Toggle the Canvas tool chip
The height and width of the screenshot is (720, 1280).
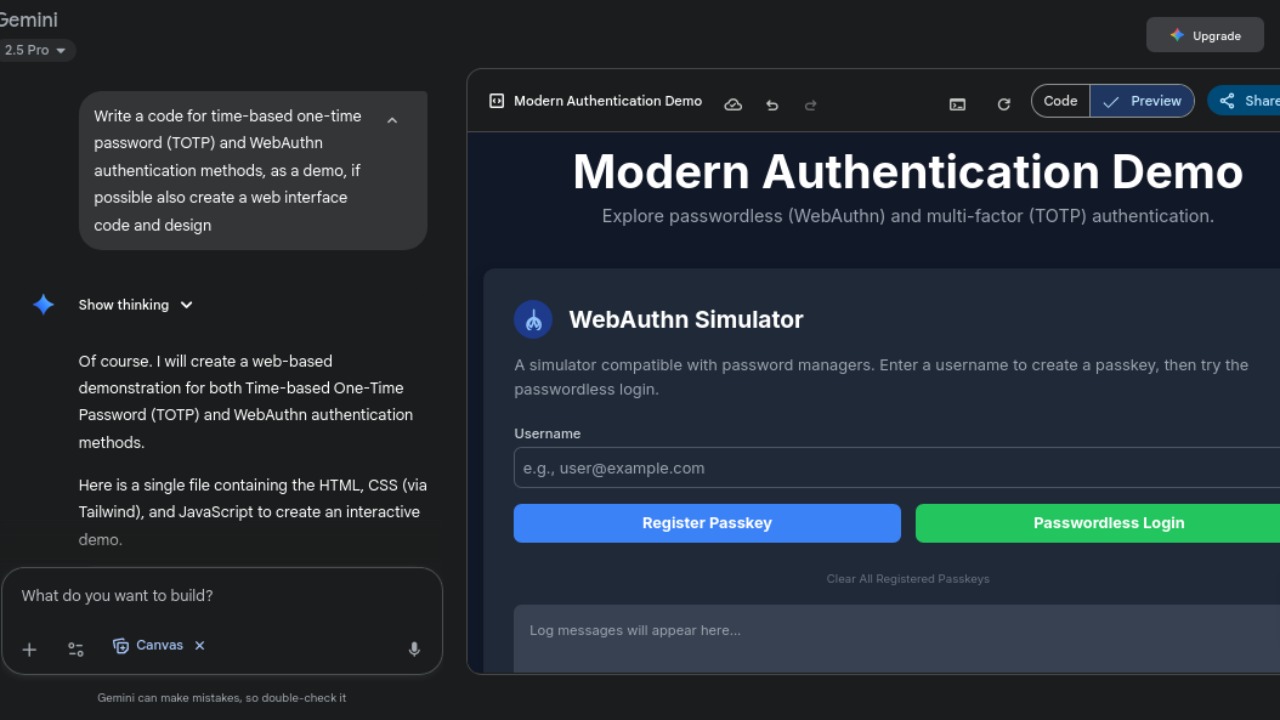coord(148,646)
